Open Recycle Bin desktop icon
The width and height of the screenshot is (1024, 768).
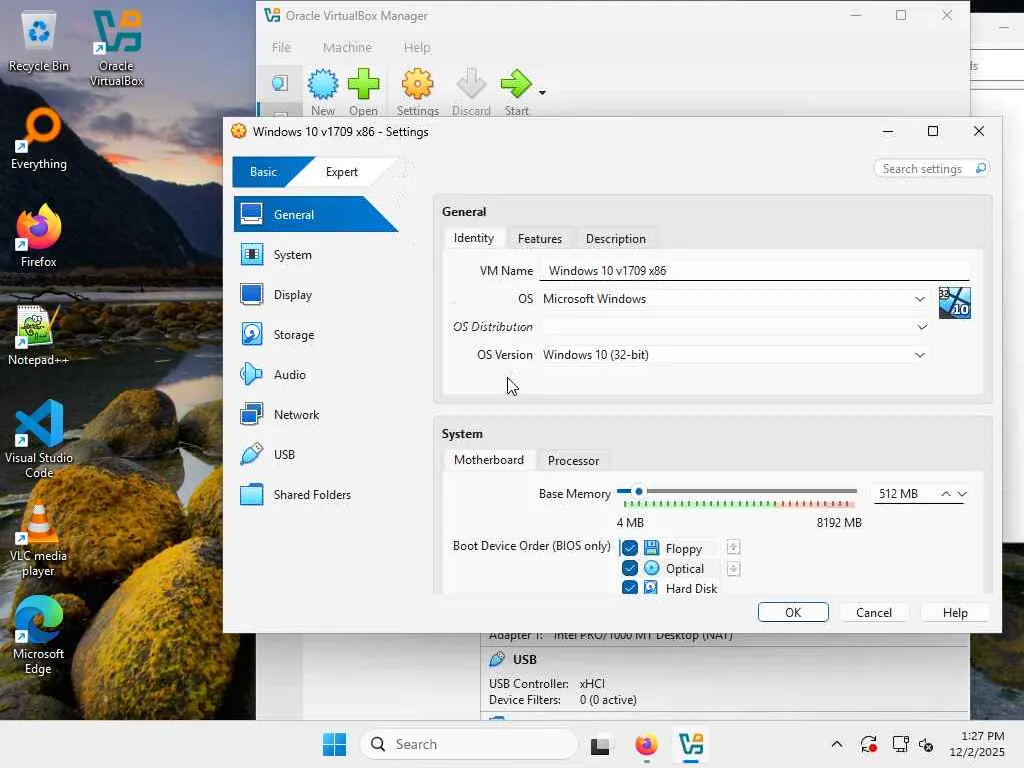point(39,42)
